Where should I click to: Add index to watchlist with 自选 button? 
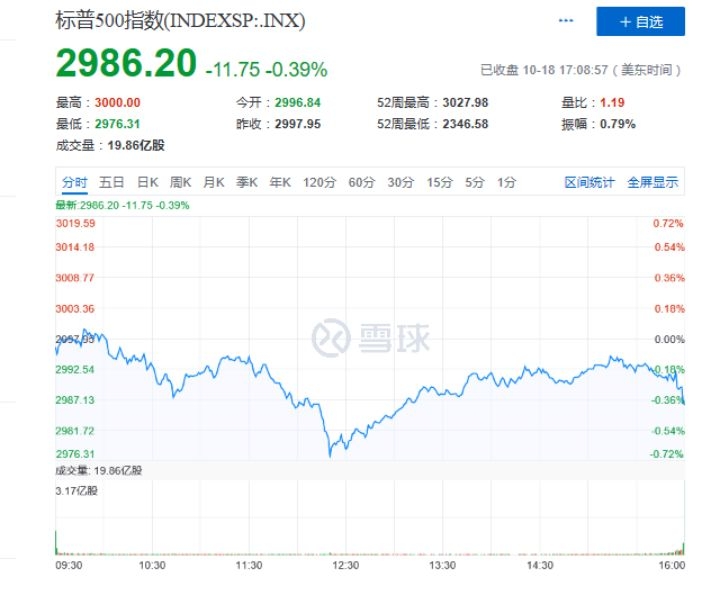640,21
